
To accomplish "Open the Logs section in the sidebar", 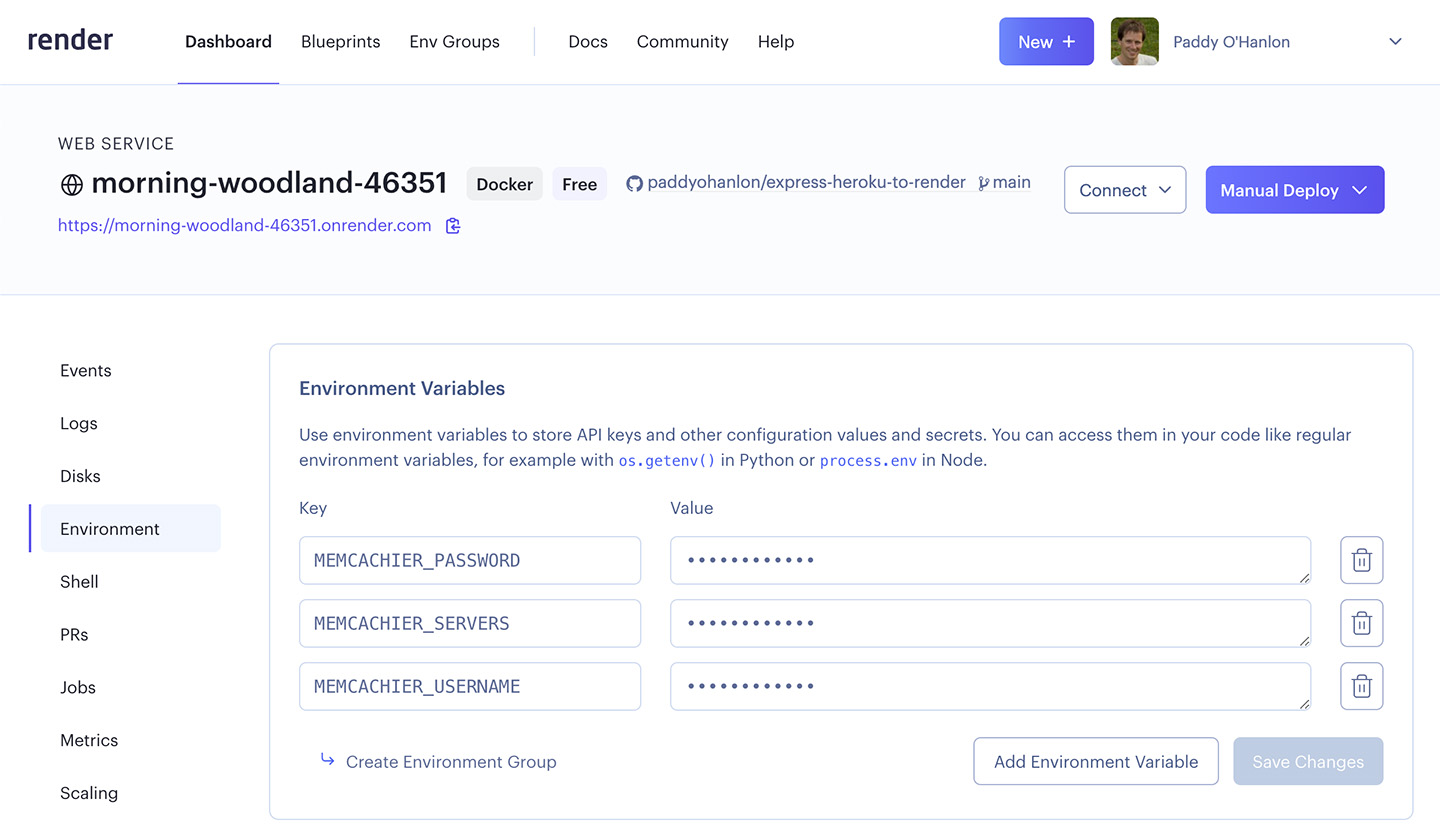I will (78, 423).
